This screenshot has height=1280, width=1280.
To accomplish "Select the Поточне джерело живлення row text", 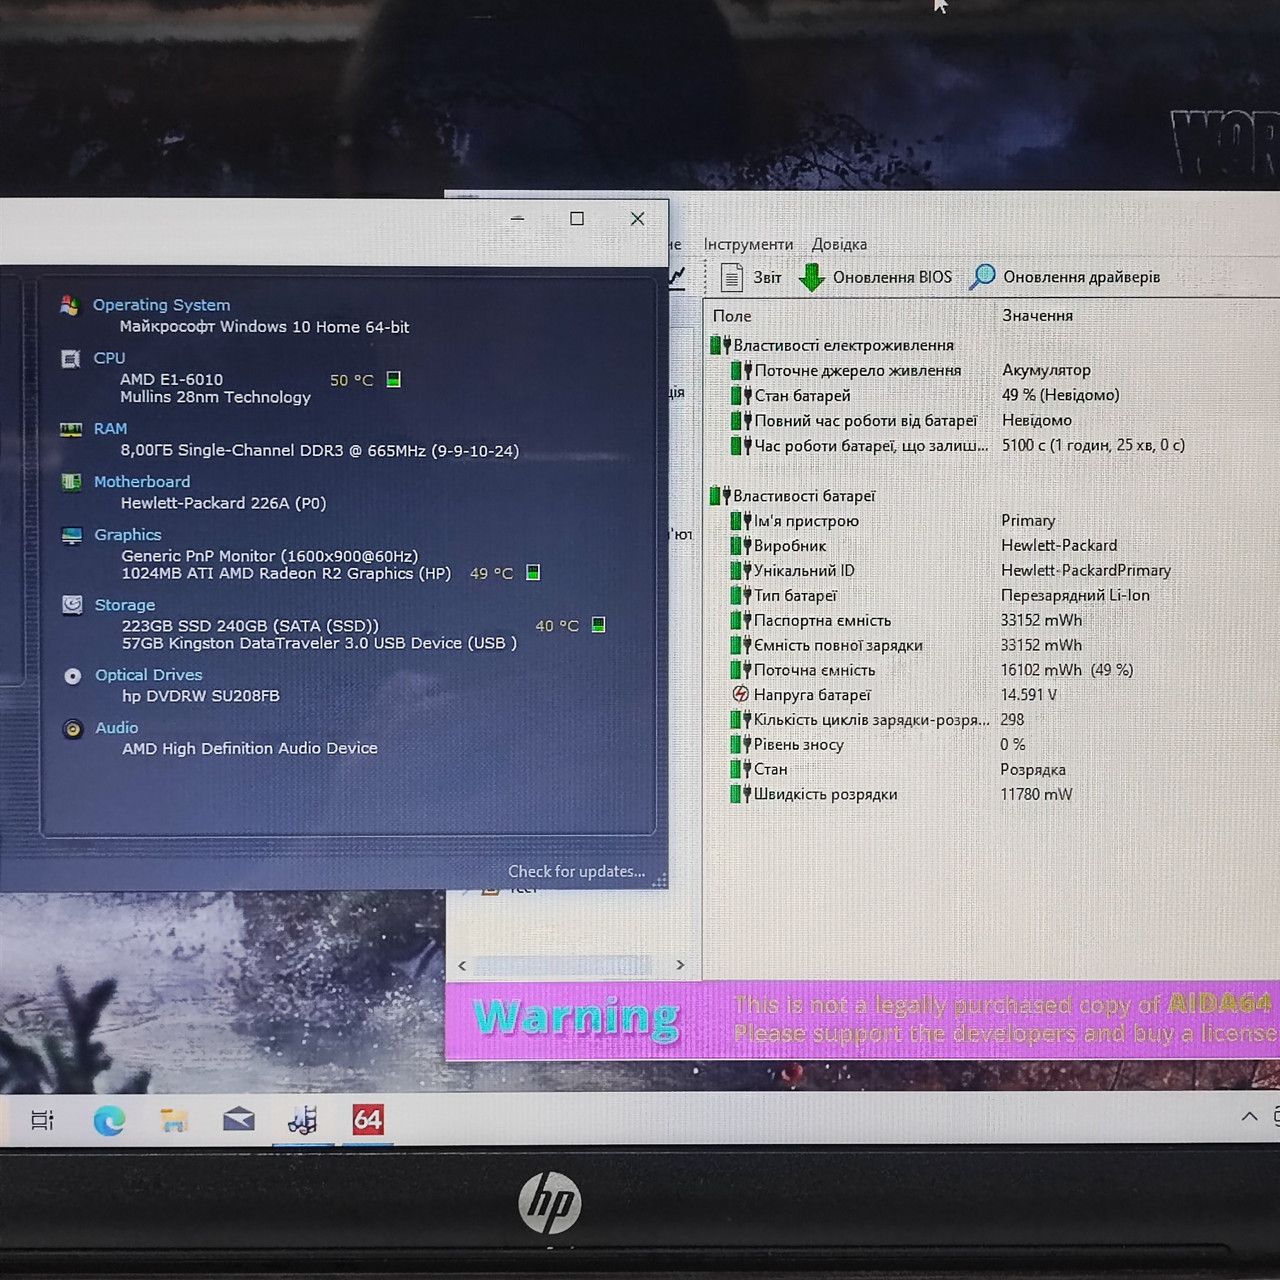I will tap(858, 370).
